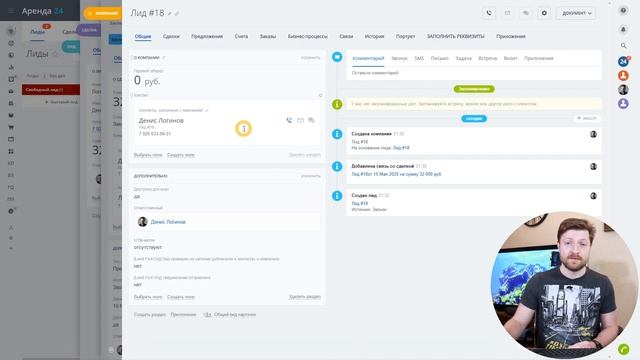Viewport: 640px width, 360px height.
Task: Open notifications bell in right sidebar
Action: pyautogui.click(x=623, y=29)
